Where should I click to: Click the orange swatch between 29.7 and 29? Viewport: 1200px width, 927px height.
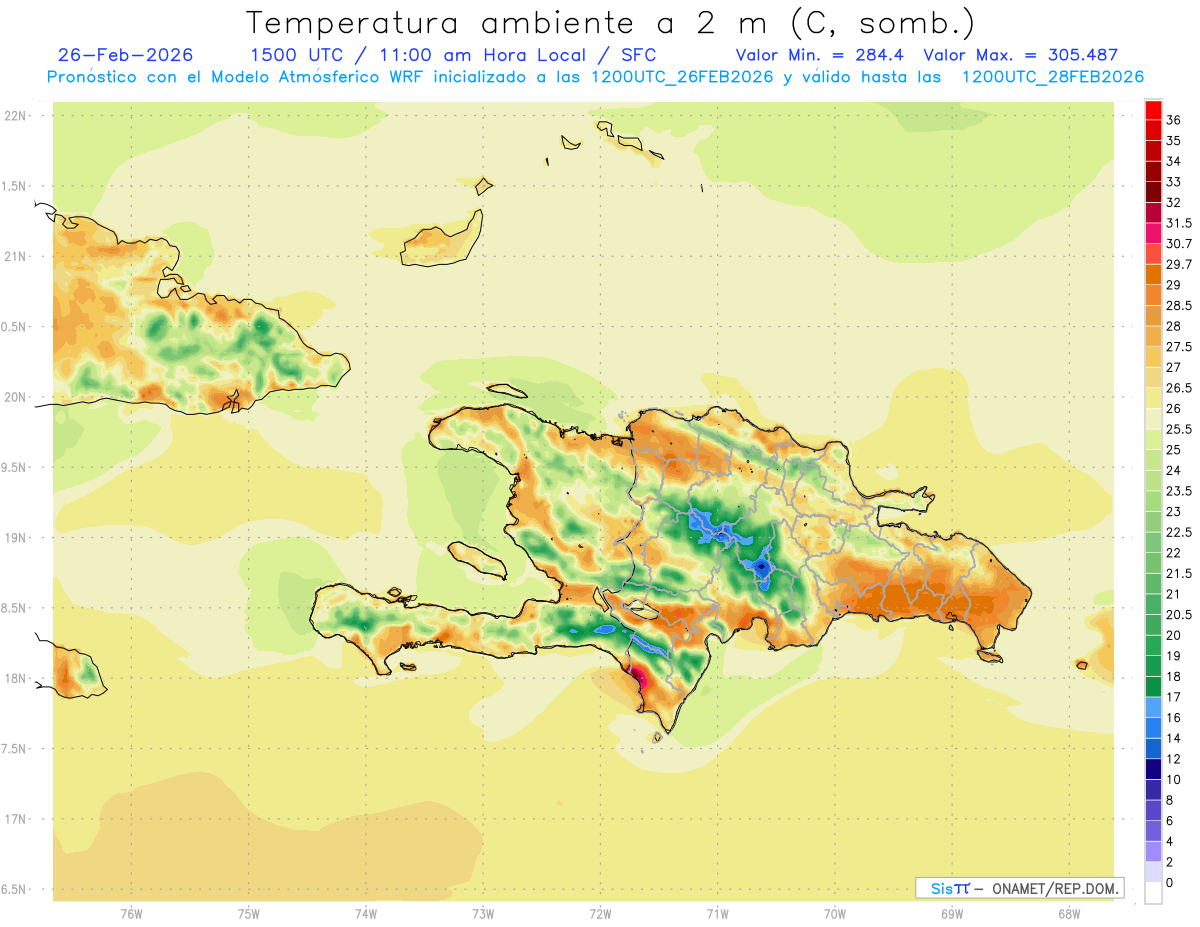[x=1153, y=274]
